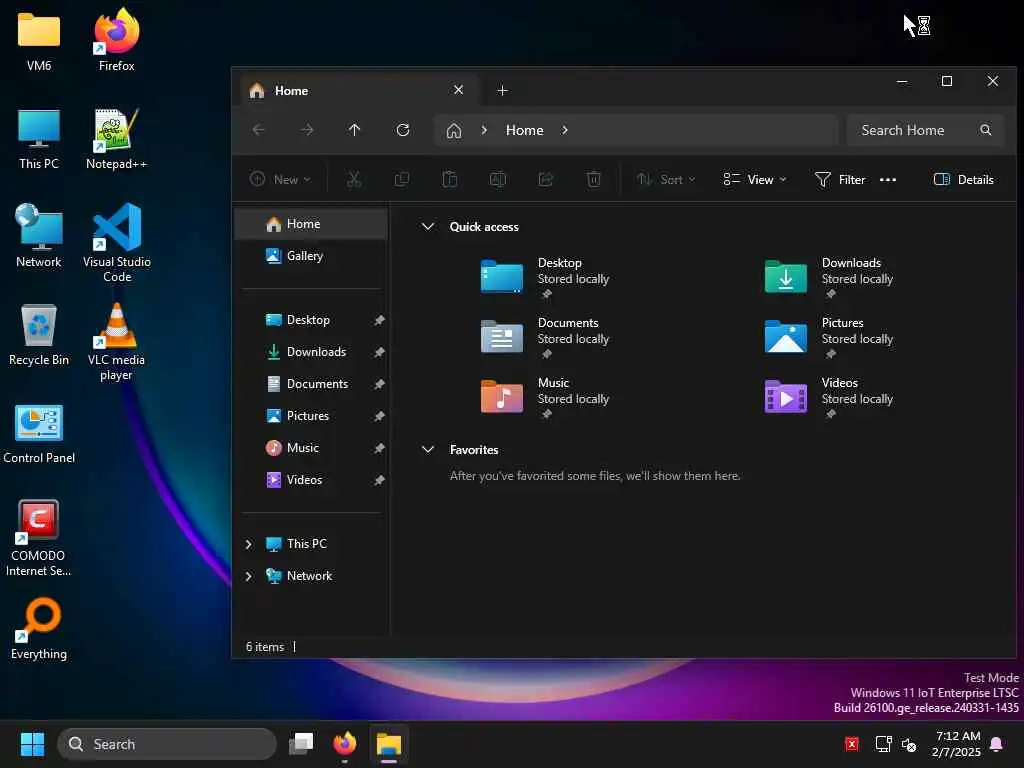Select Notepad++ desktop shortcut

pyautogui.click(x=116, y=139)
